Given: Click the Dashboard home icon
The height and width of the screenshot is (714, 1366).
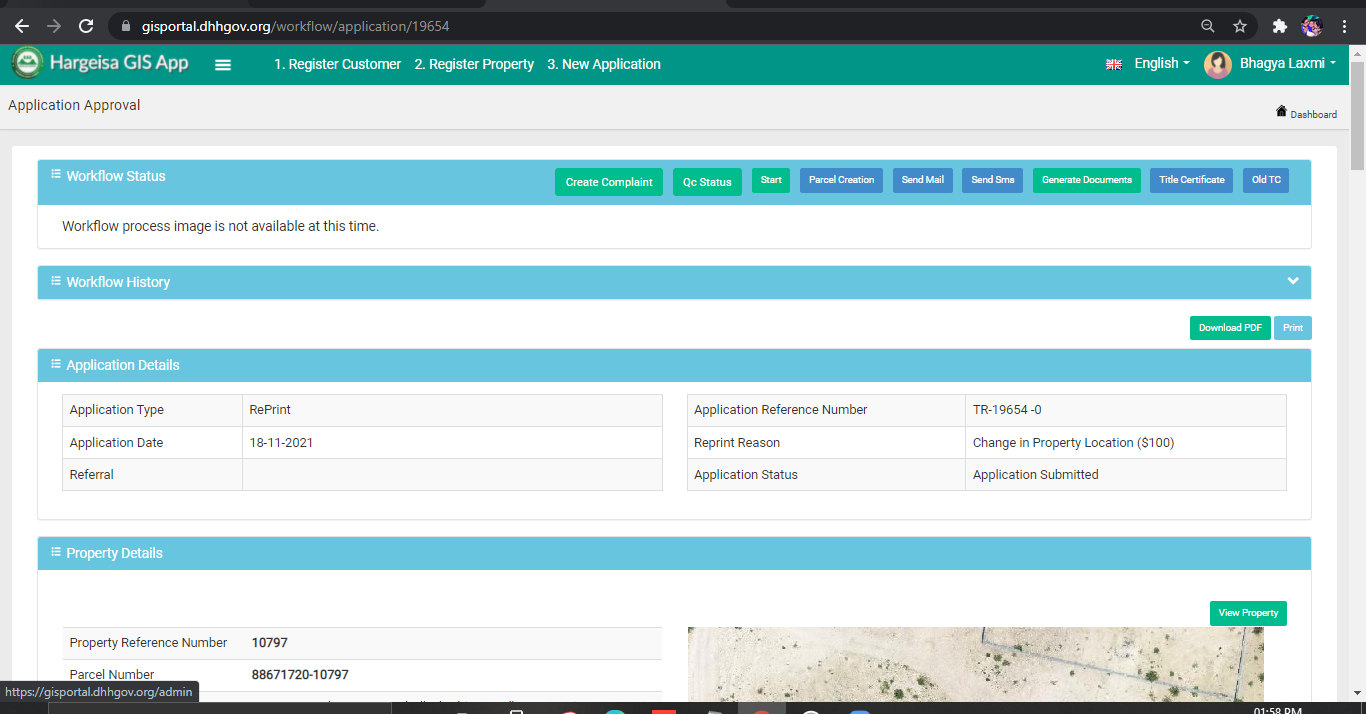Looking at the screenshot, I should pos(1281,111).
